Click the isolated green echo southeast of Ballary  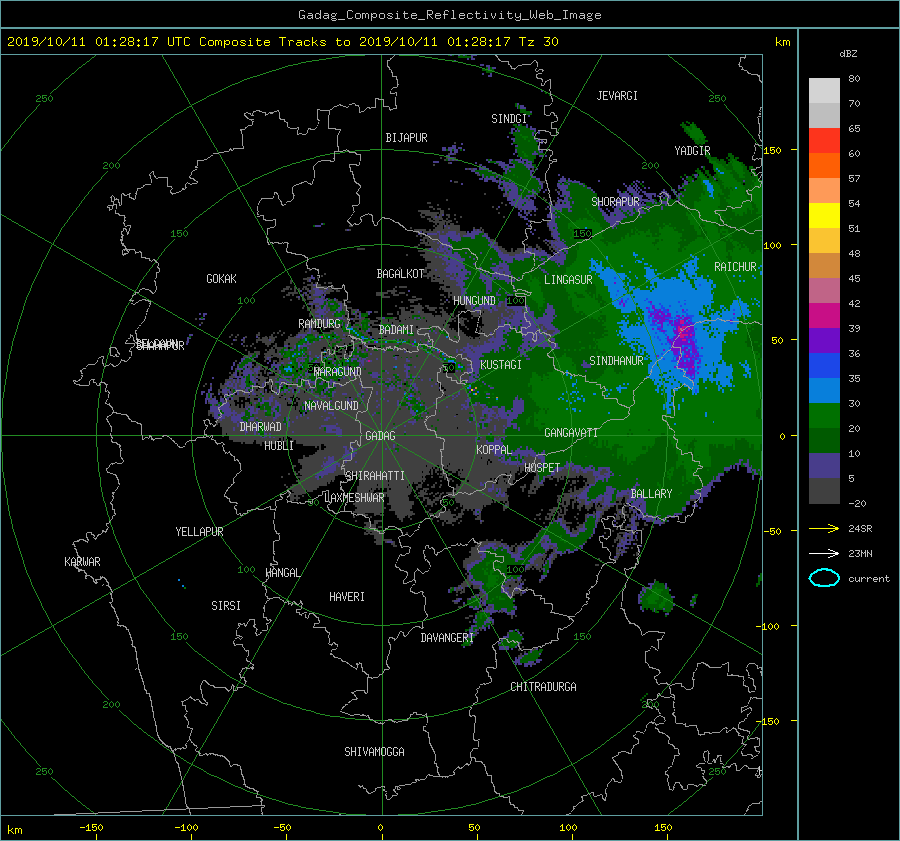(x=655, y=597)
